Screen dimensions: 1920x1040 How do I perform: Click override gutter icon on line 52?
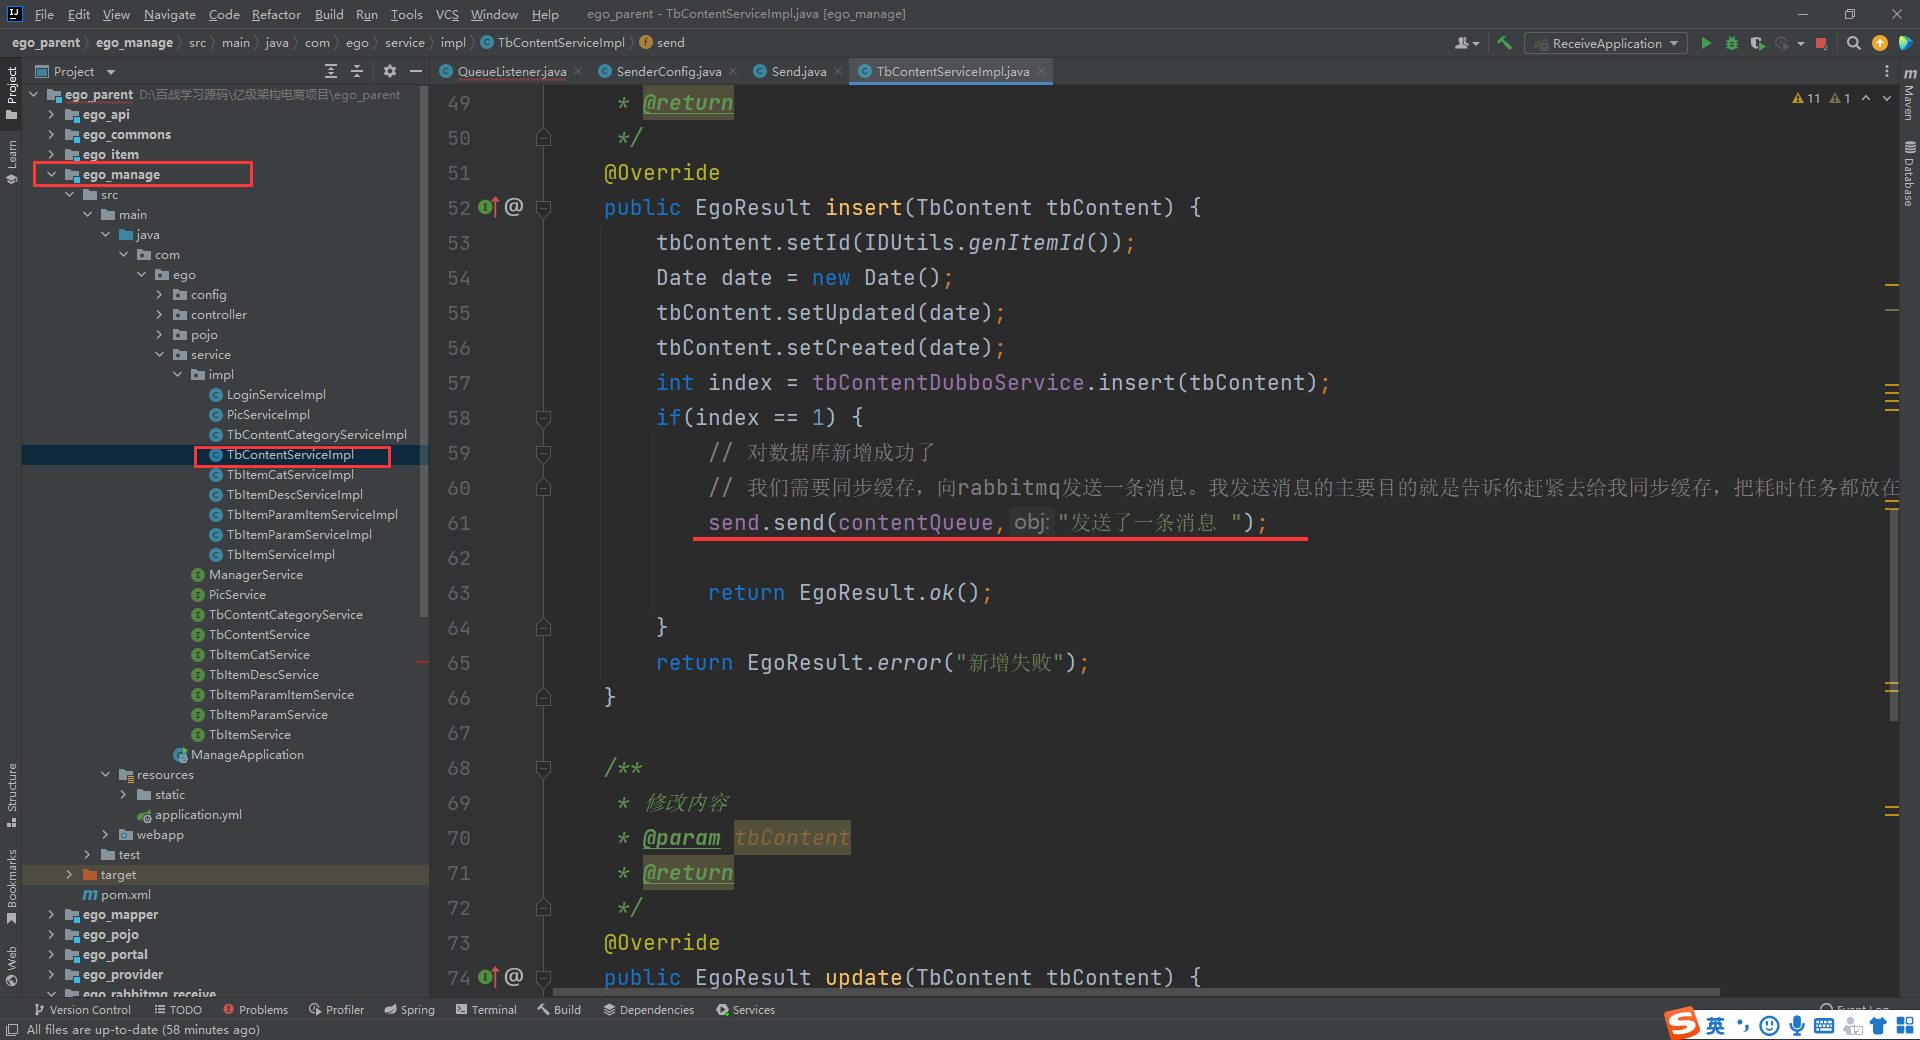[488, 207]
